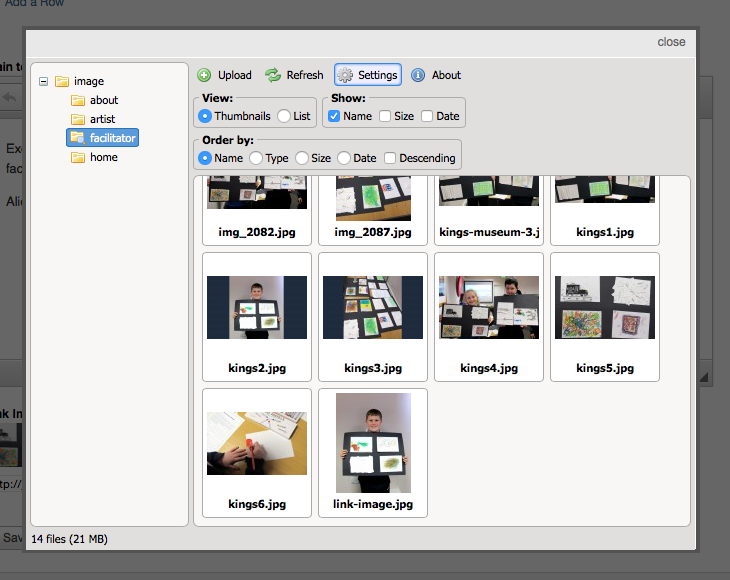Click the kings4.jpg file name

(x=489, y=368)
